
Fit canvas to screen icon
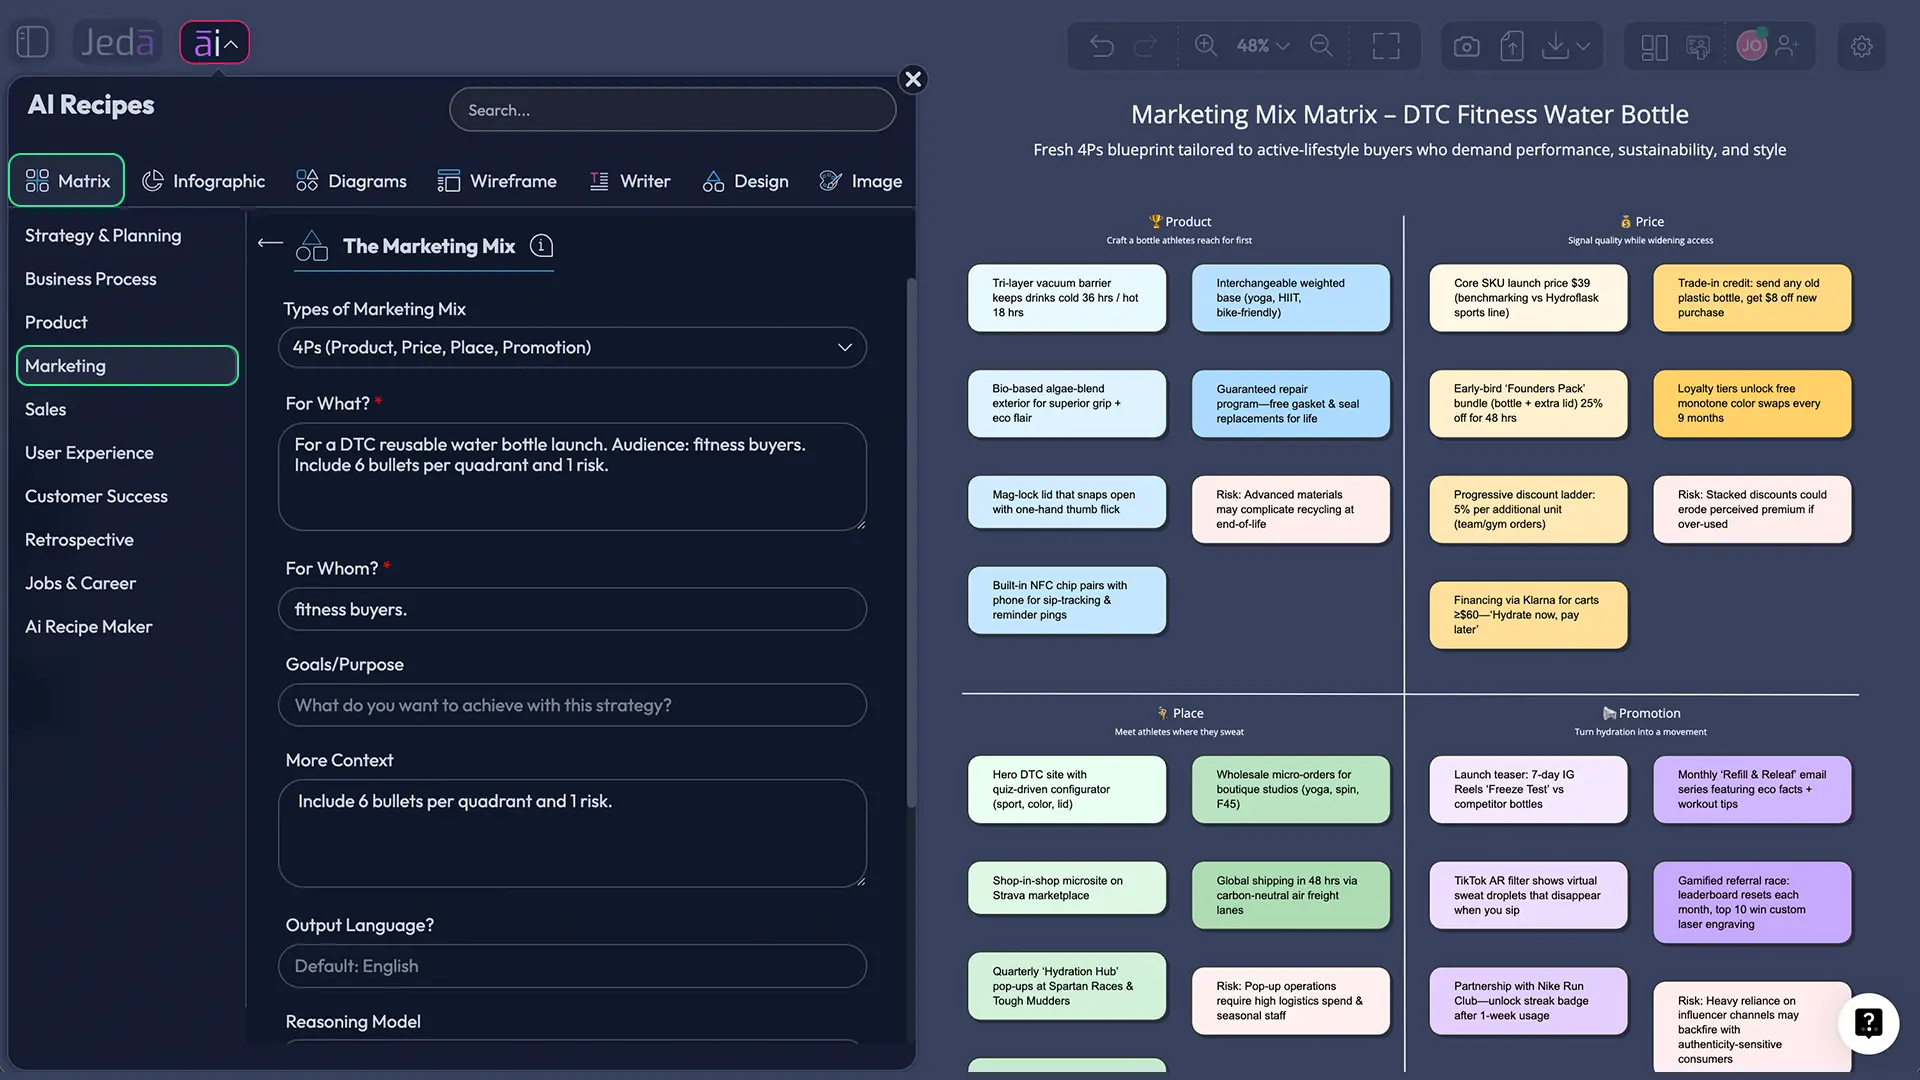pyautogui.click(x=1386, y=46)
